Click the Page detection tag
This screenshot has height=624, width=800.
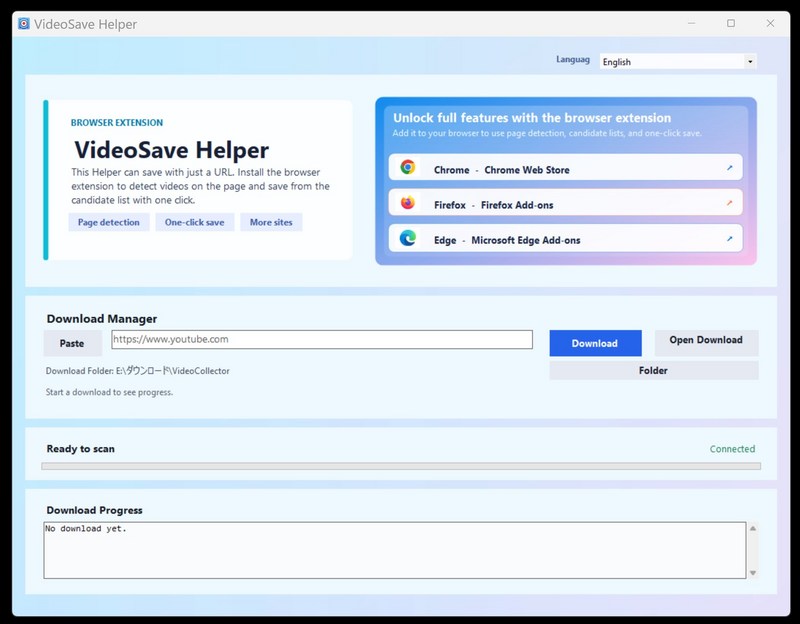click(x=109, y=222)
